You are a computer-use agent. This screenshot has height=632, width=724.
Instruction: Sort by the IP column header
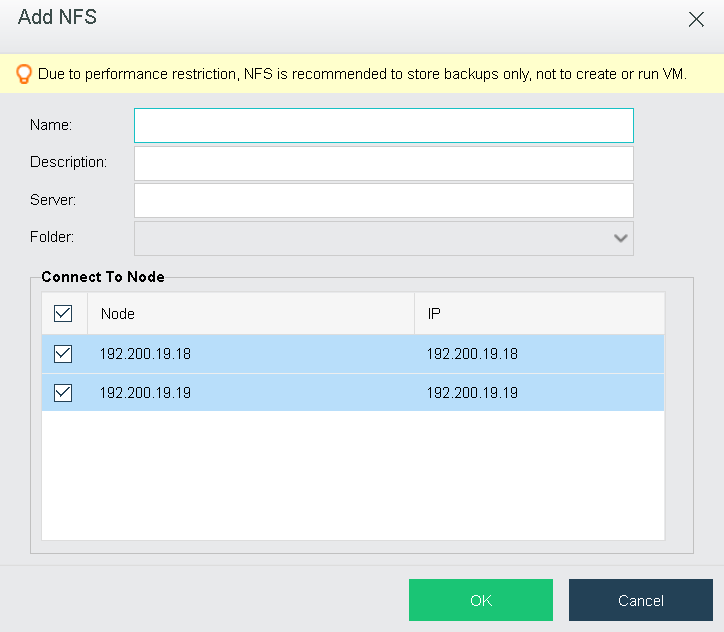coord(539,313)
